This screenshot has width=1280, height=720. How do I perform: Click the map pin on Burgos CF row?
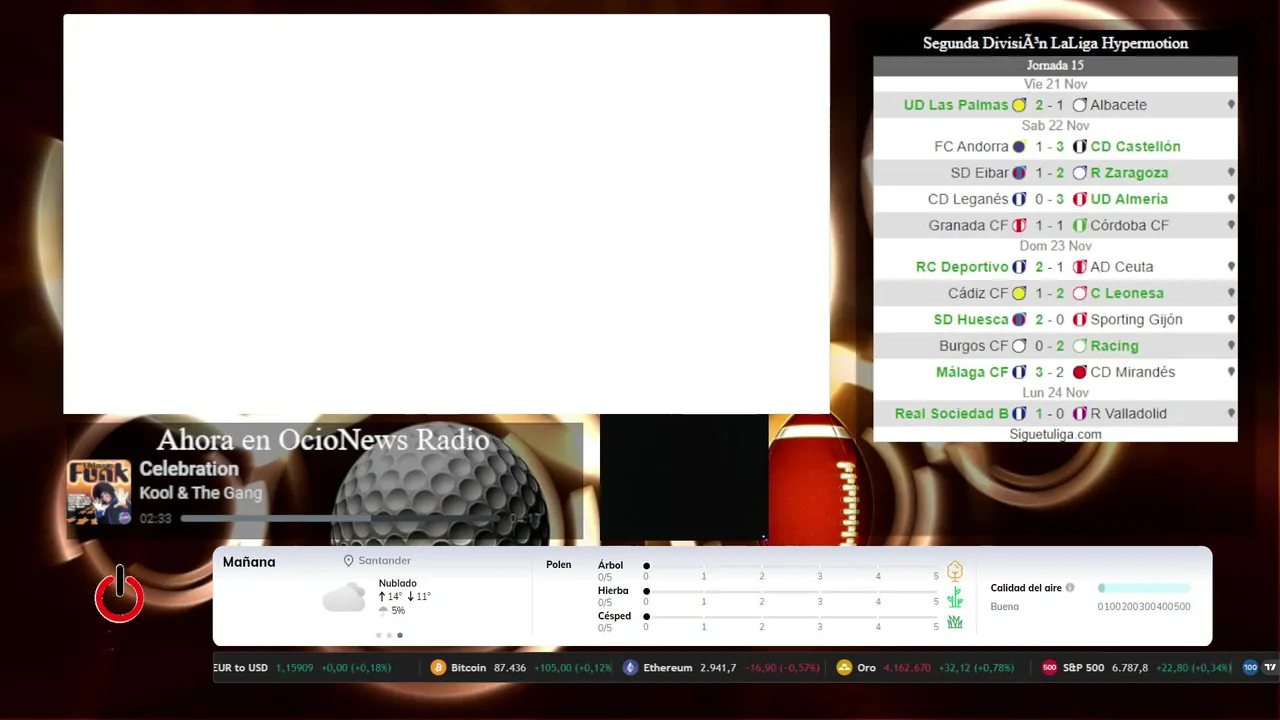[1231, 346]
